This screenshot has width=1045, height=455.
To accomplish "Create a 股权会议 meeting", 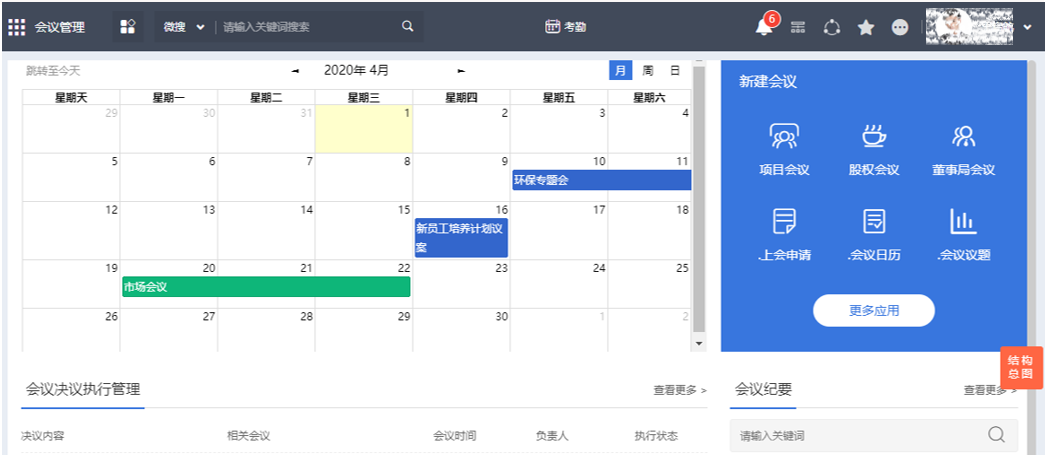I will [874, 149].
